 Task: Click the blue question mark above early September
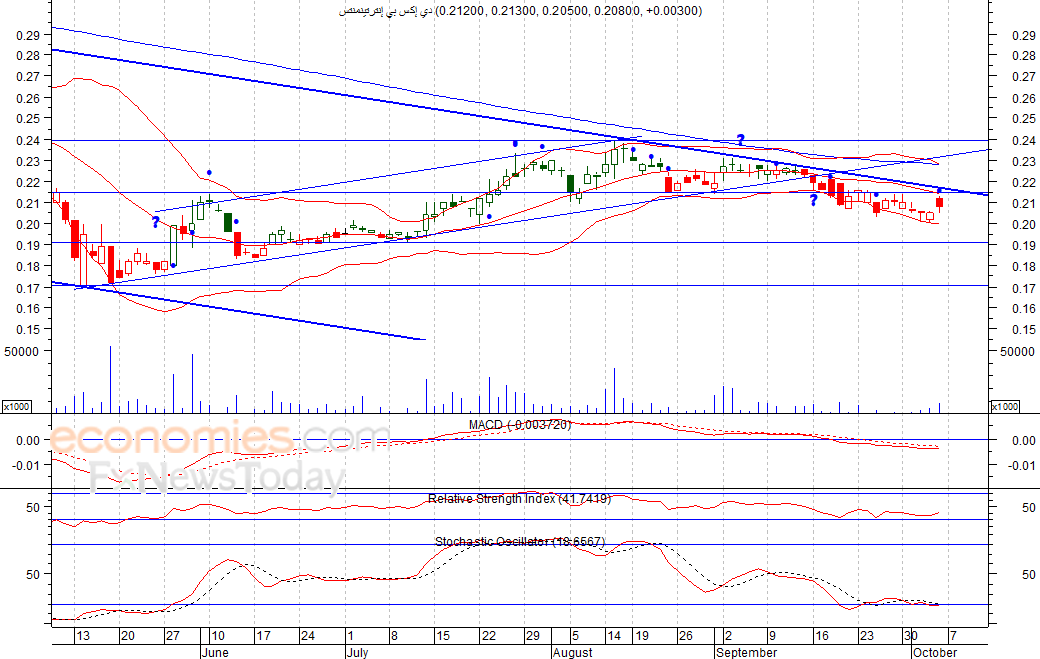click(x=741, y=140)
